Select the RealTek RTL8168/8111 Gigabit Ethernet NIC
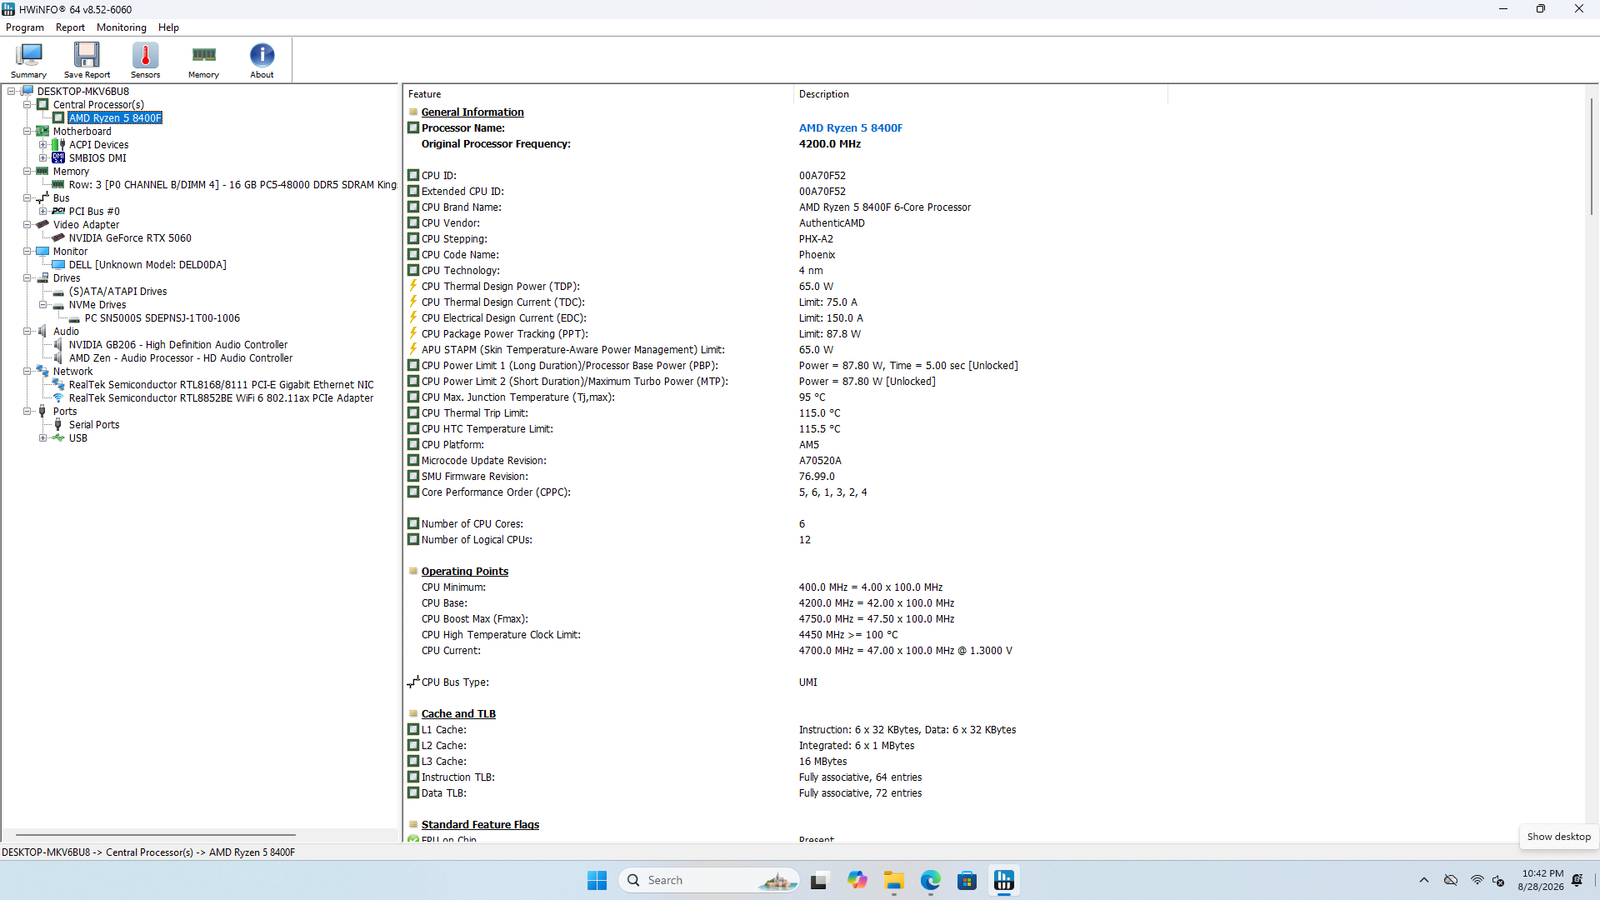Image resolution: width=1600 pixels, height=900 pixels. 221,385
